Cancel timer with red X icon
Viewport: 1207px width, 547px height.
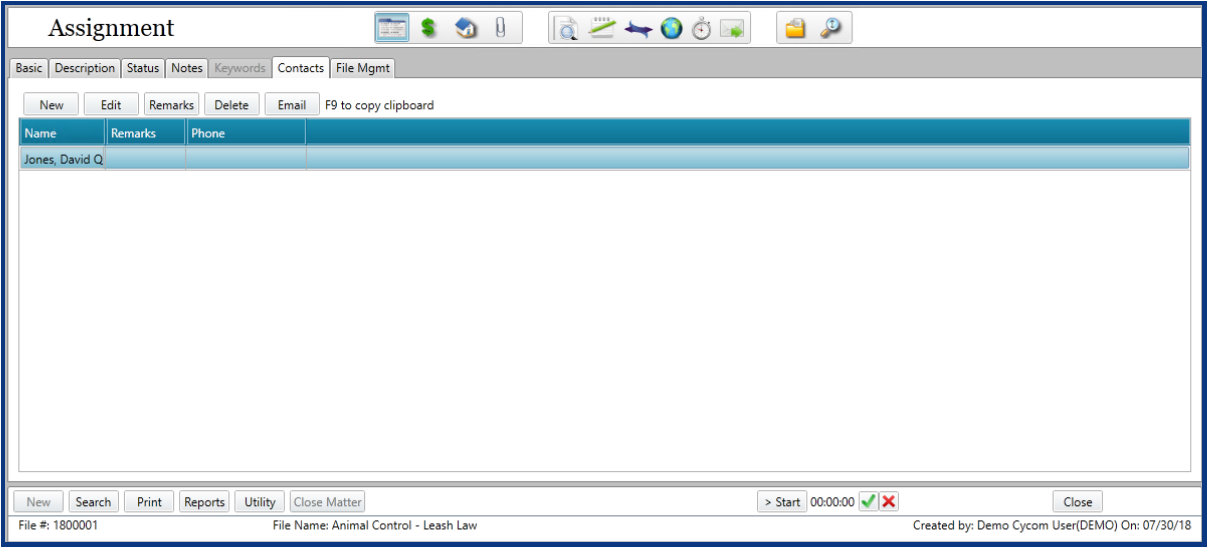pyautogui.click(x=888, y=502)
